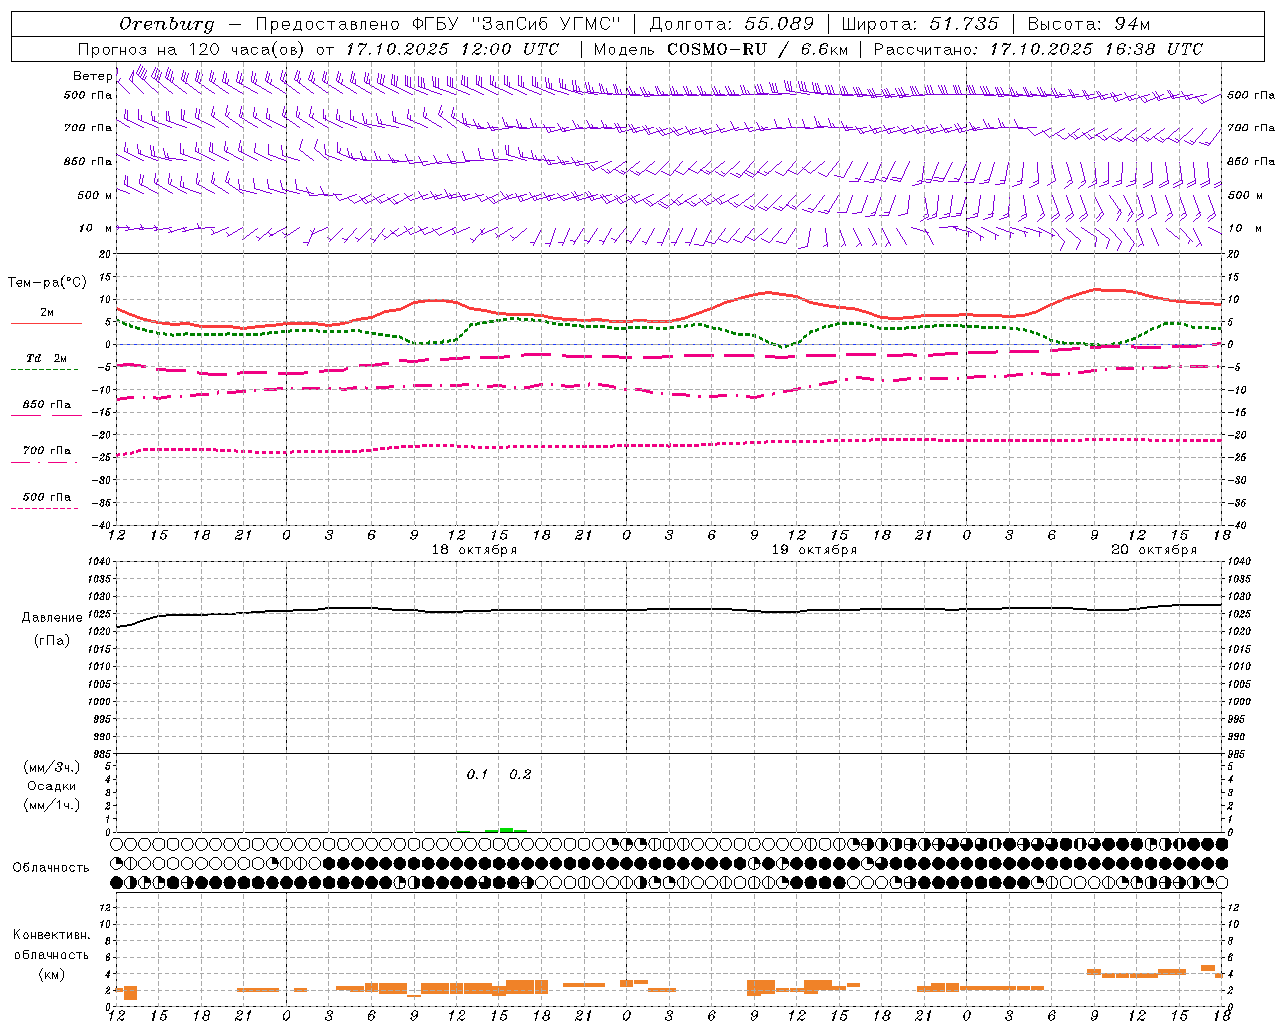Click the 'Orenburg' station name in the header
This screenshot has height=1024, width=1280.
click(x=166, y=24)
